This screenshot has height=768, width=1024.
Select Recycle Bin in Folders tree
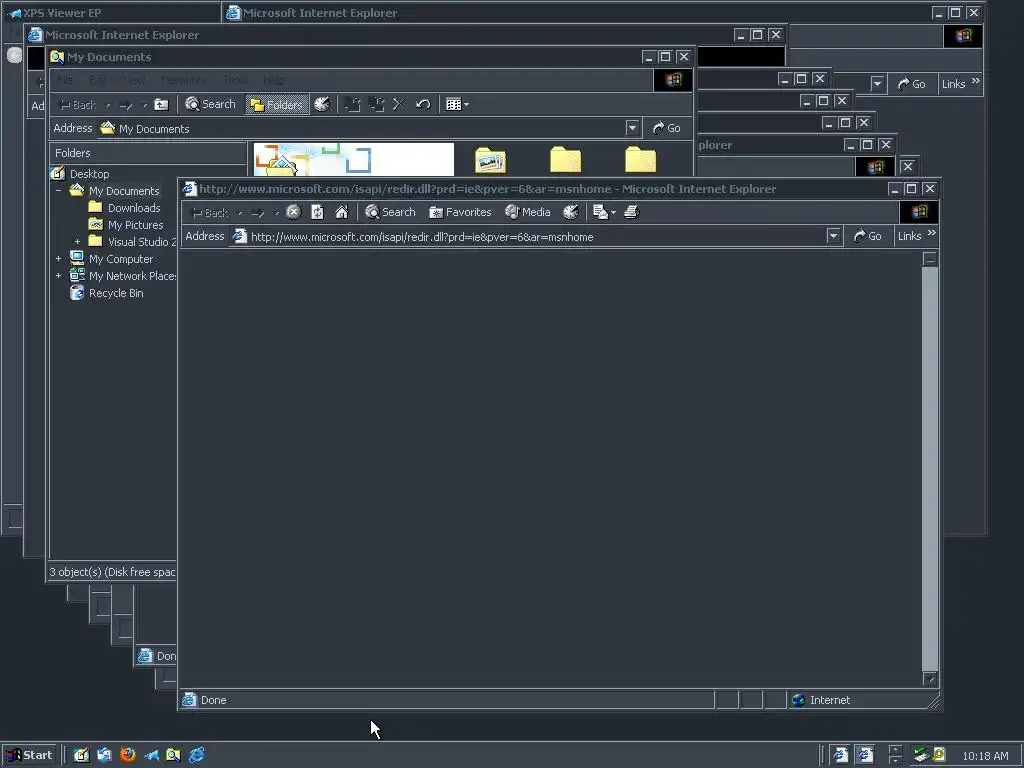pyautogui.click(x=116, y=293)
